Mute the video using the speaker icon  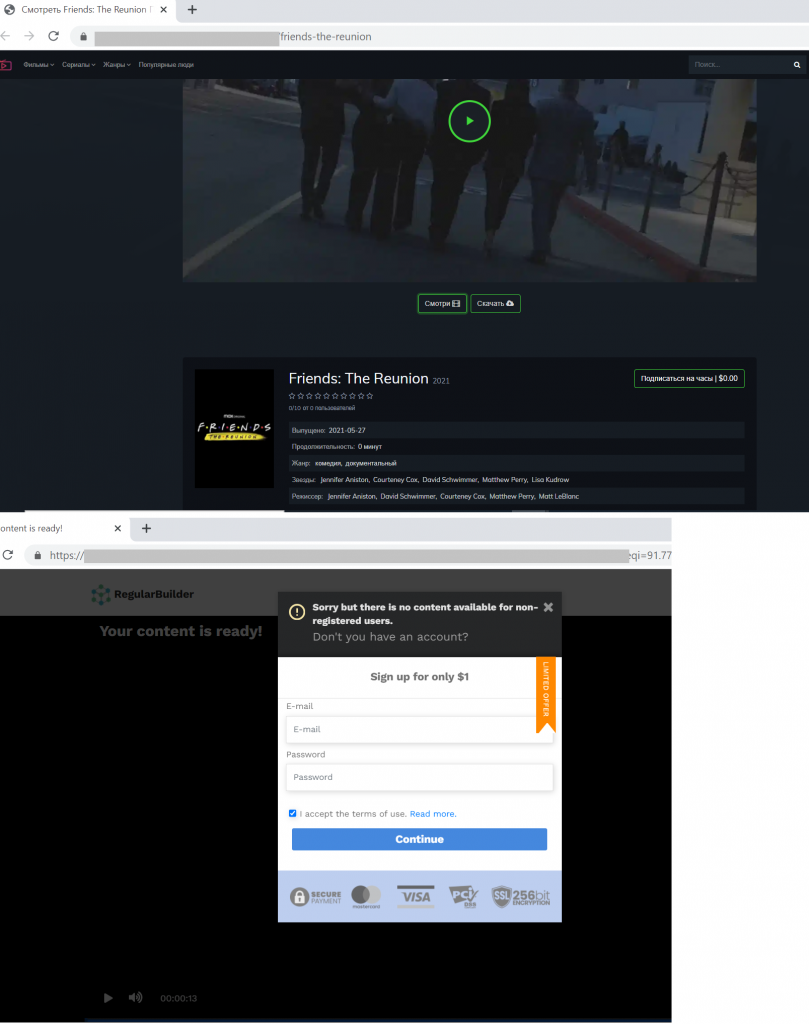click(135, 997)
